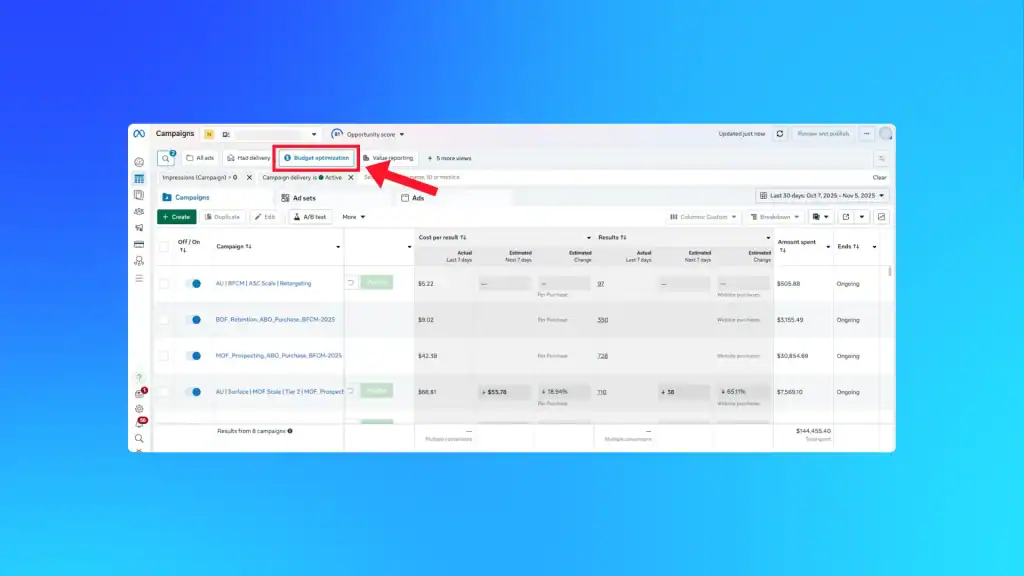
Task: Click the Meta logo icon
Action: coord(139,134)
